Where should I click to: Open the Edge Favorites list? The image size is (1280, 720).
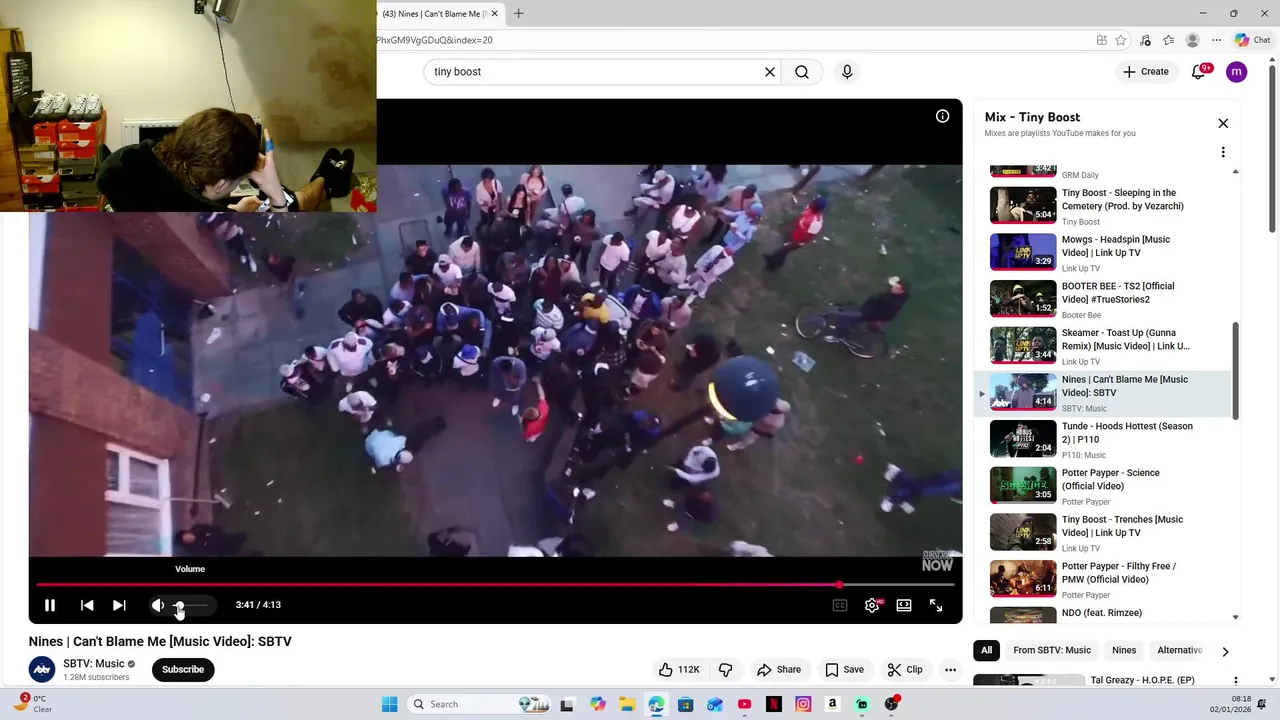click(x=1168, y=40)
